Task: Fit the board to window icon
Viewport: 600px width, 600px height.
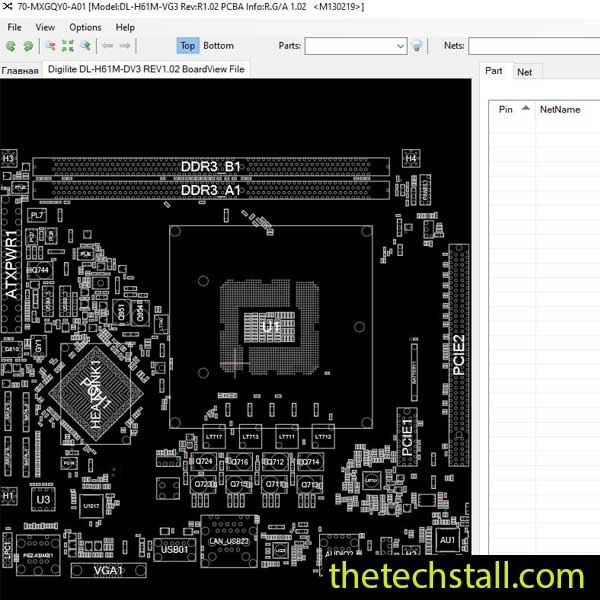Action: [x=68, y=46]
